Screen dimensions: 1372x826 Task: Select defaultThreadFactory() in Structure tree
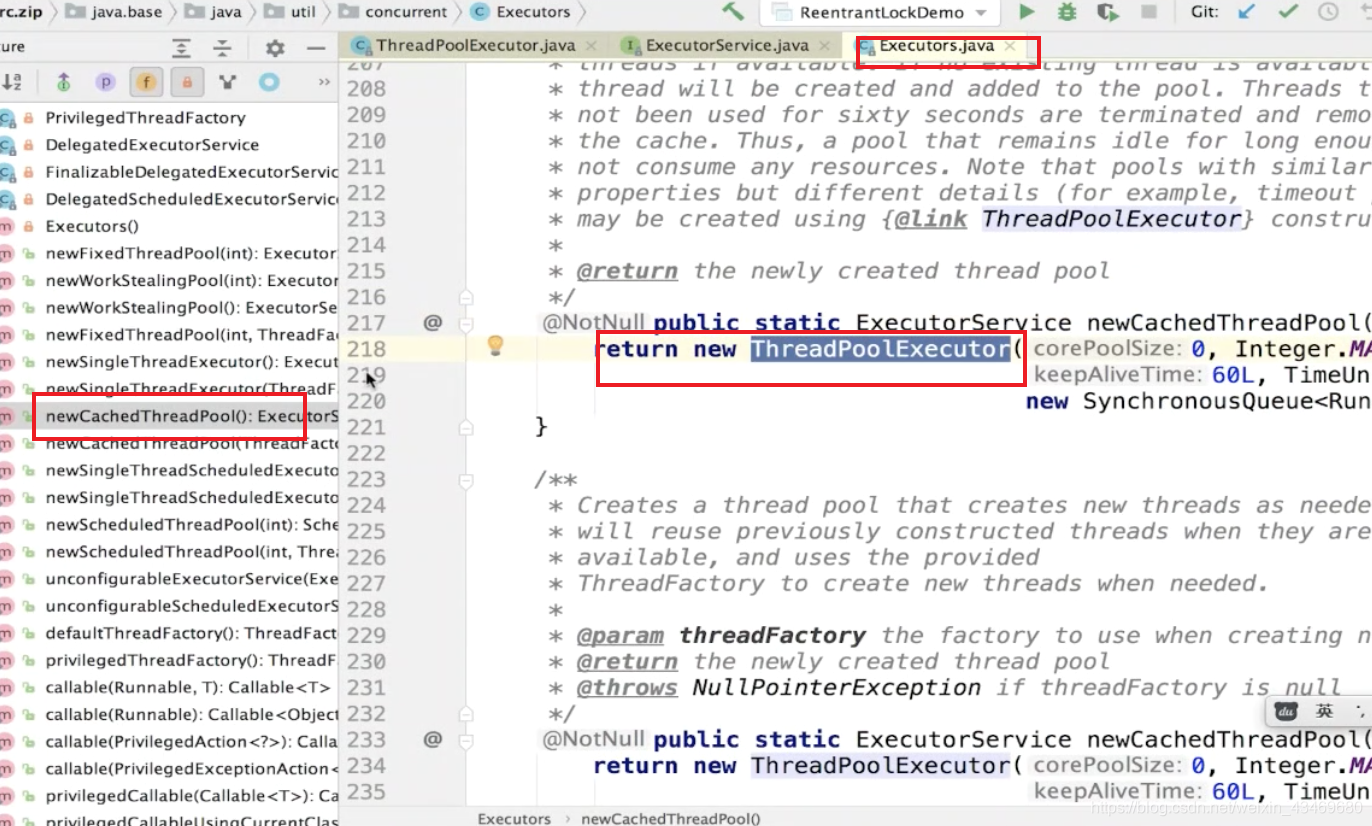click(191, 633)
